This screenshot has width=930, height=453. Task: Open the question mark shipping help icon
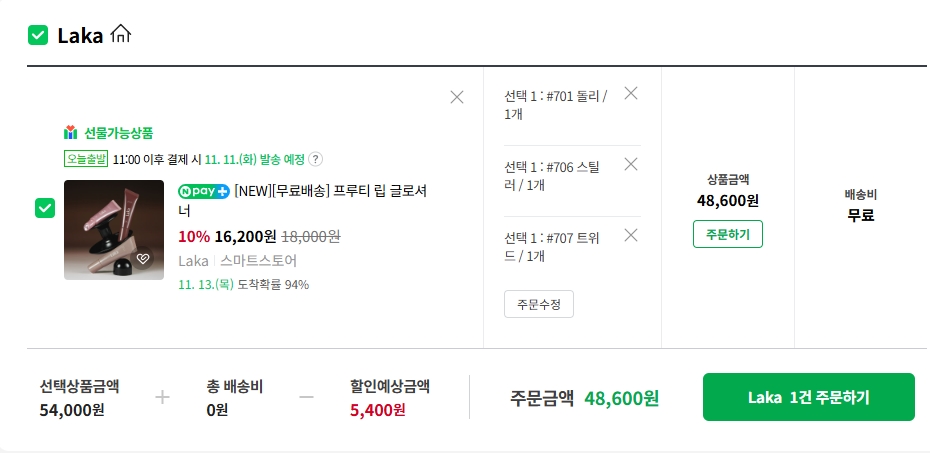pos(316,159)
